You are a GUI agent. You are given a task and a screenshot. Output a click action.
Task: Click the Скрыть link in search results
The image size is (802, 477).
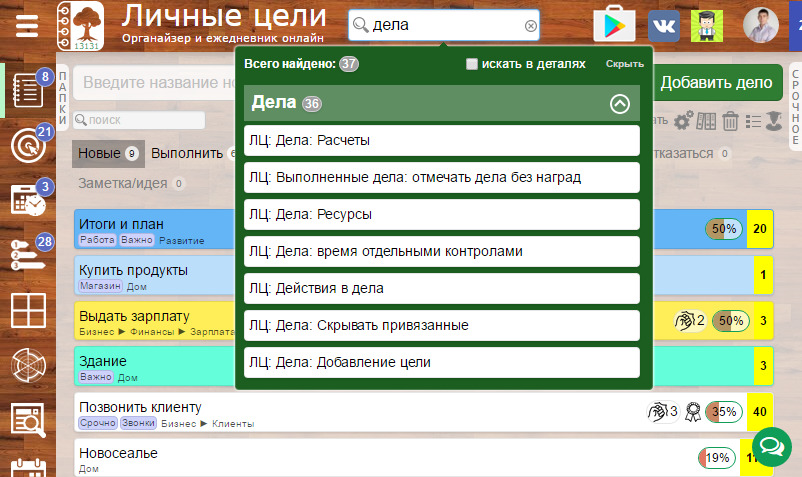click(x=625, y=64)
